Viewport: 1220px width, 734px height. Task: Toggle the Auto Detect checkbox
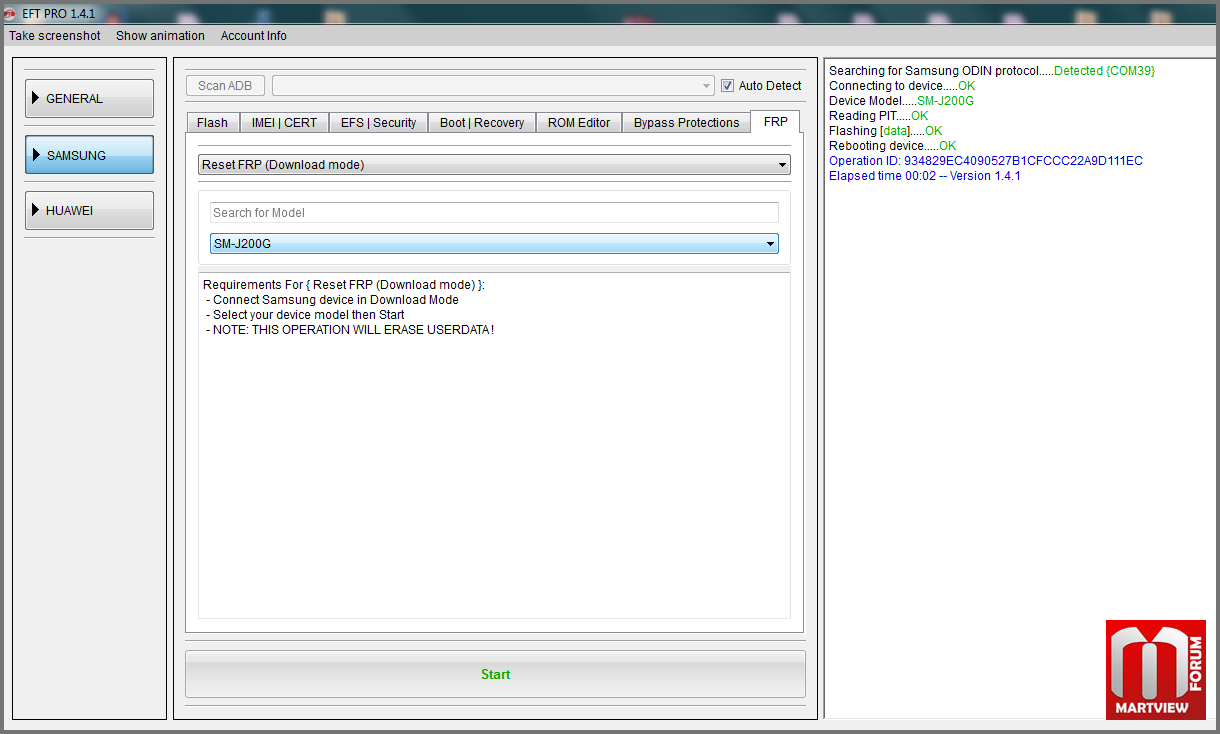(x=727, y=86)
